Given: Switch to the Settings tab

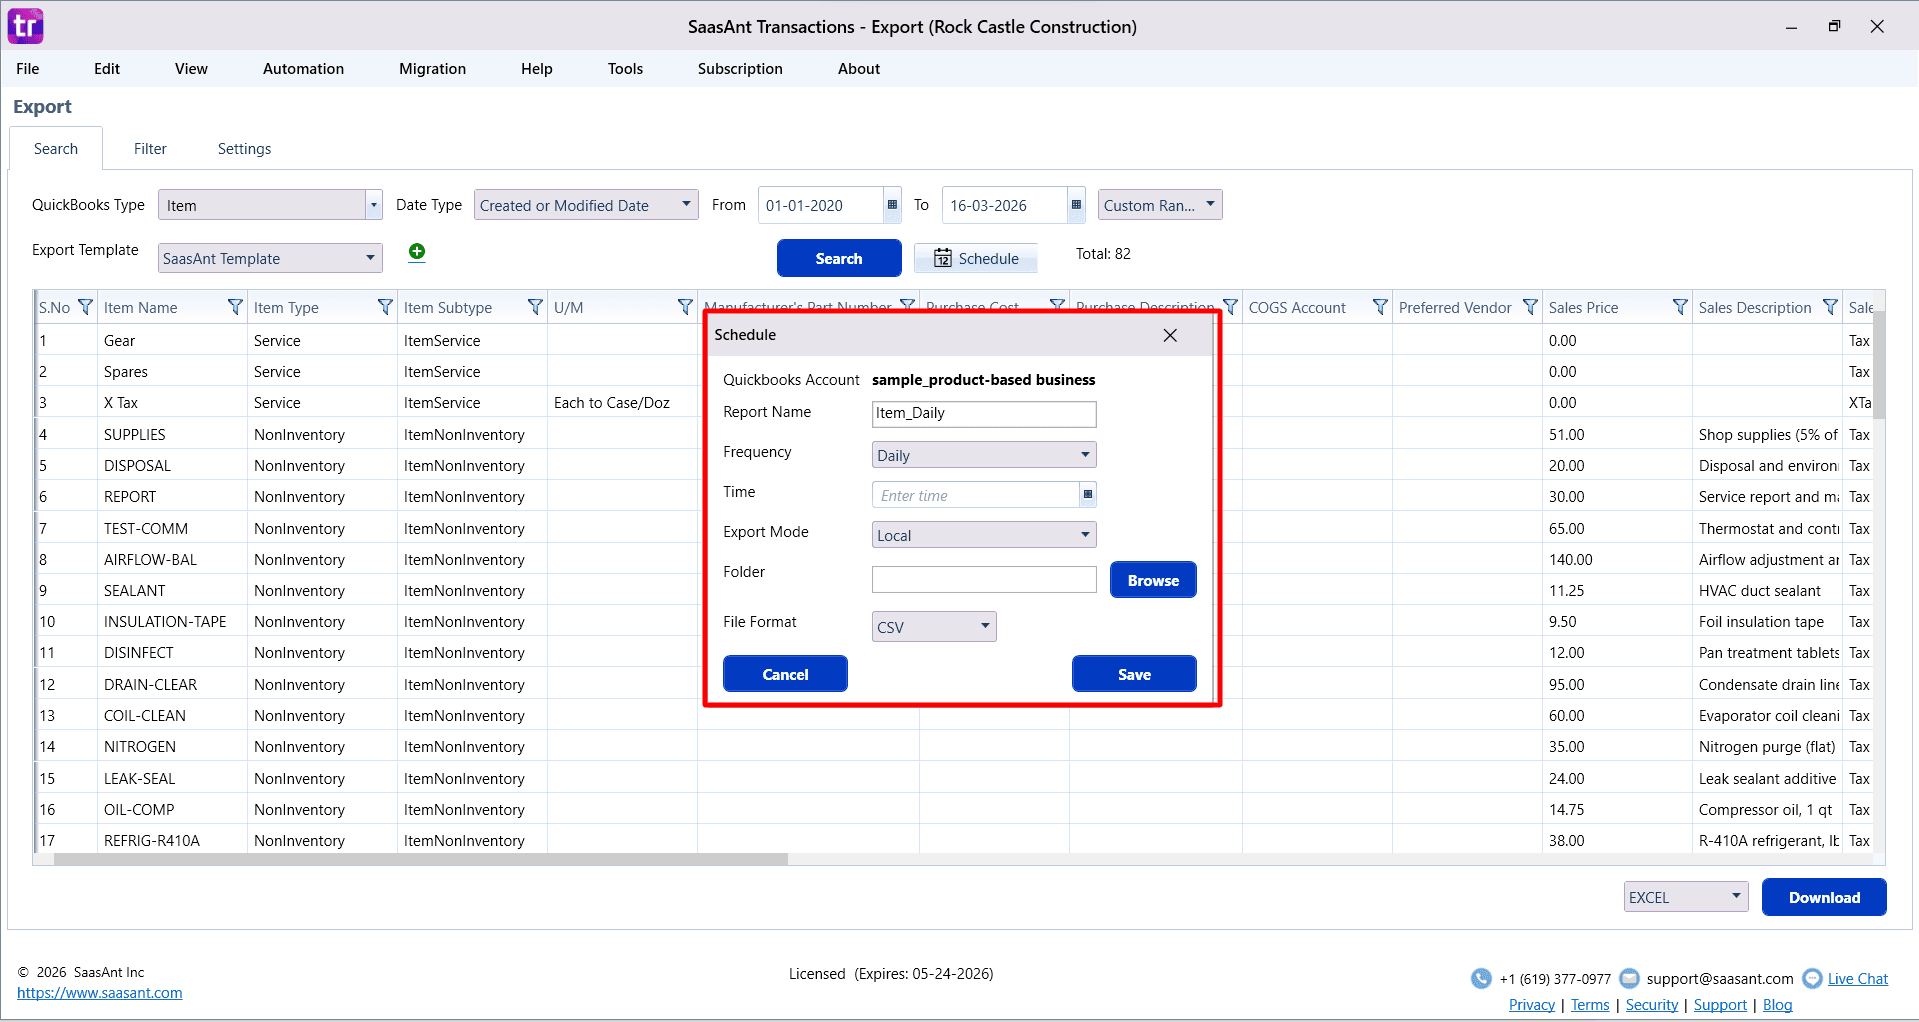Looking at the screenshot, I should coord(244,149).
